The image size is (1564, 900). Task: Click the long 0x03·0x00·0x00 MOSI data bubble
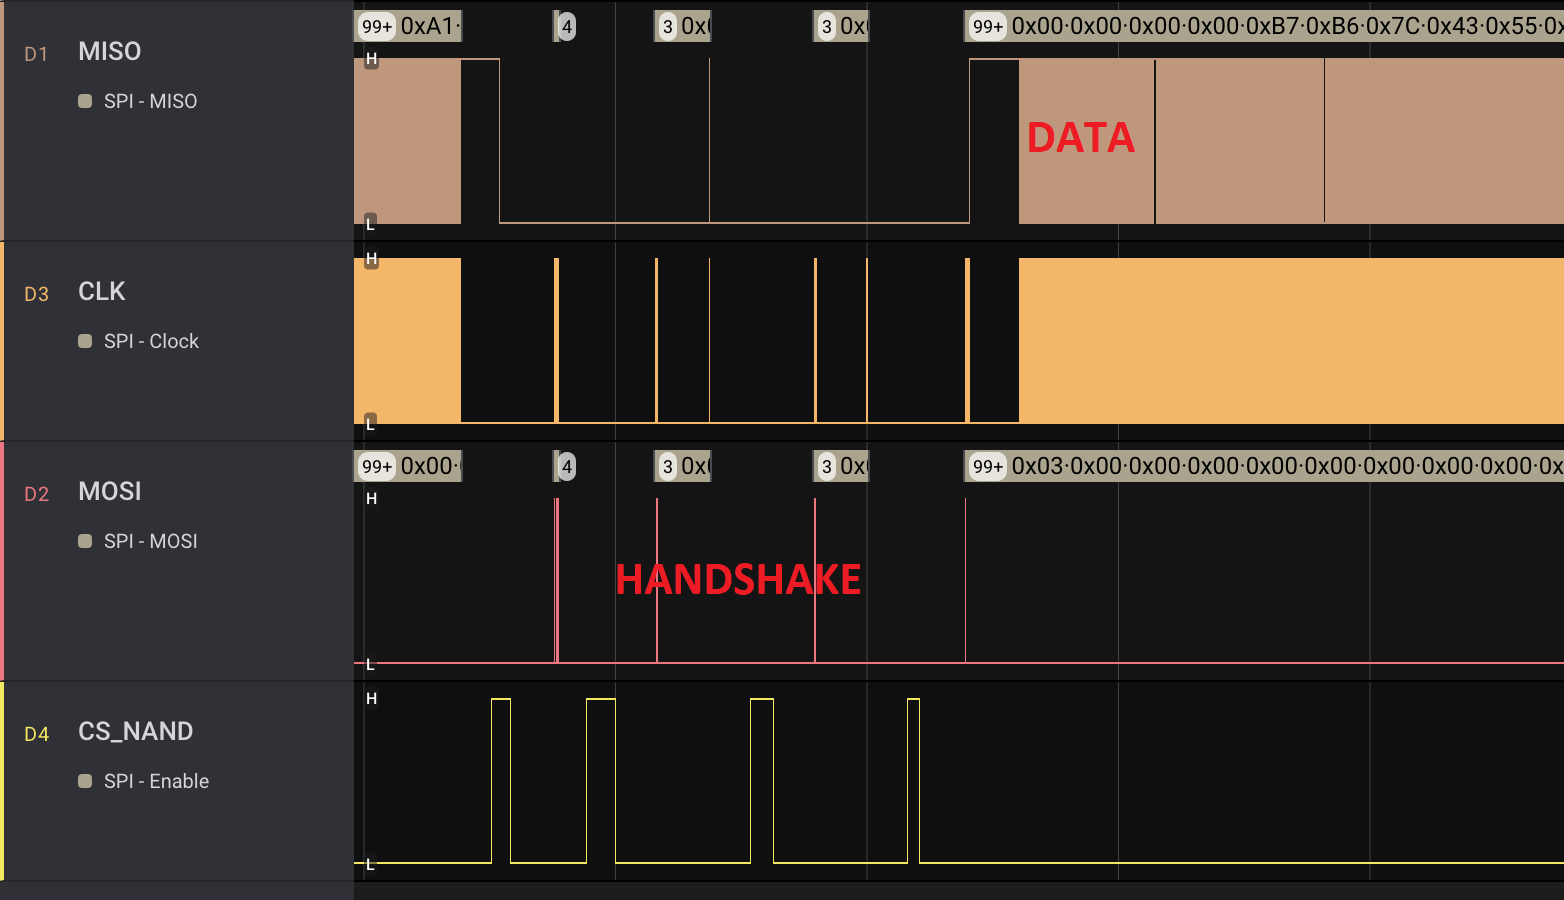pos(1264,466)
